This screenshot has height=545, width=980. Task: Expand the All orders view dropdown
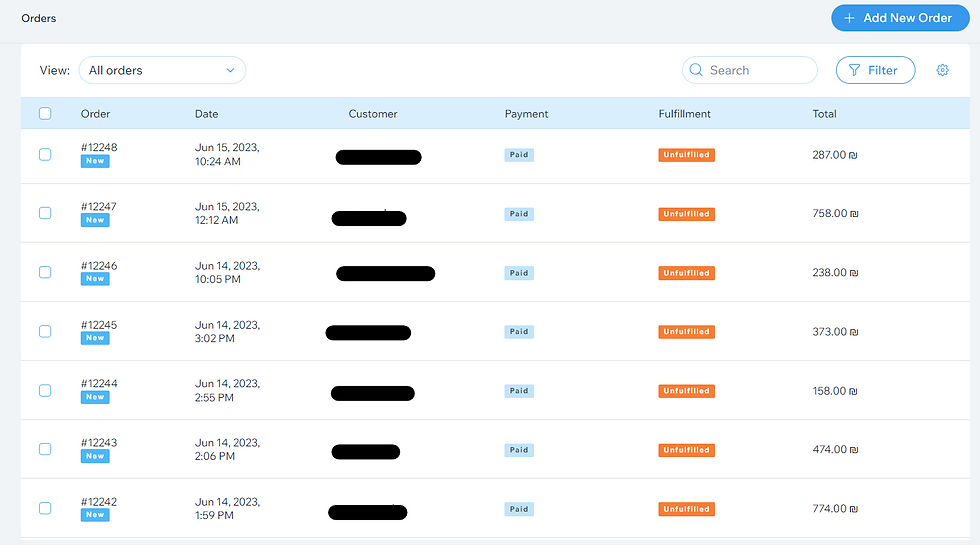[162, 70]
